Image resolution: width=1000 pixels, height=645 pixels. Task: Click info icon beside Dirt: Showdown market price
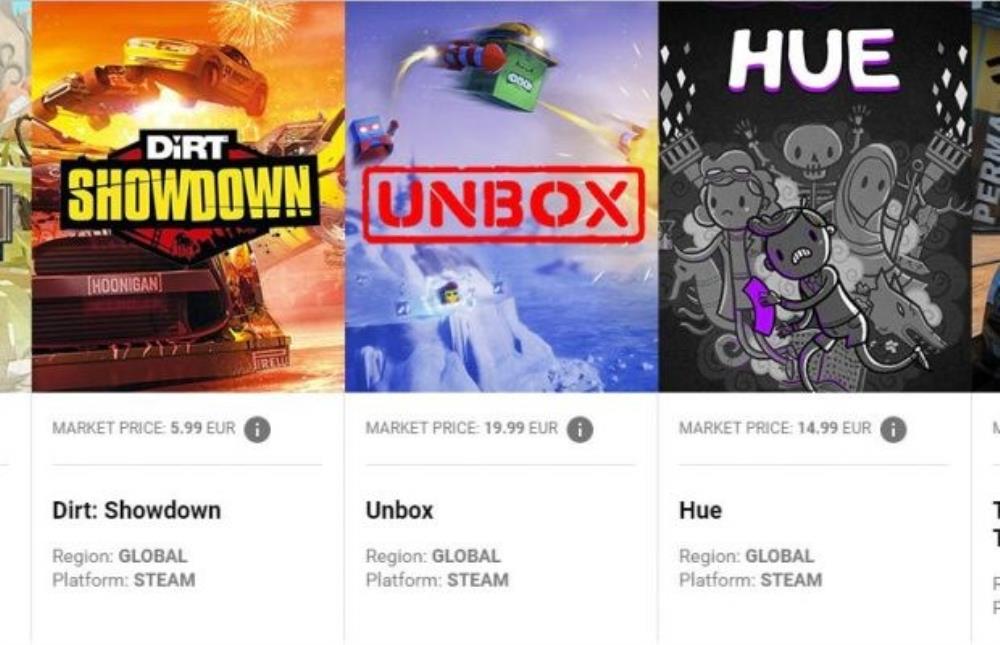(257, 429)
